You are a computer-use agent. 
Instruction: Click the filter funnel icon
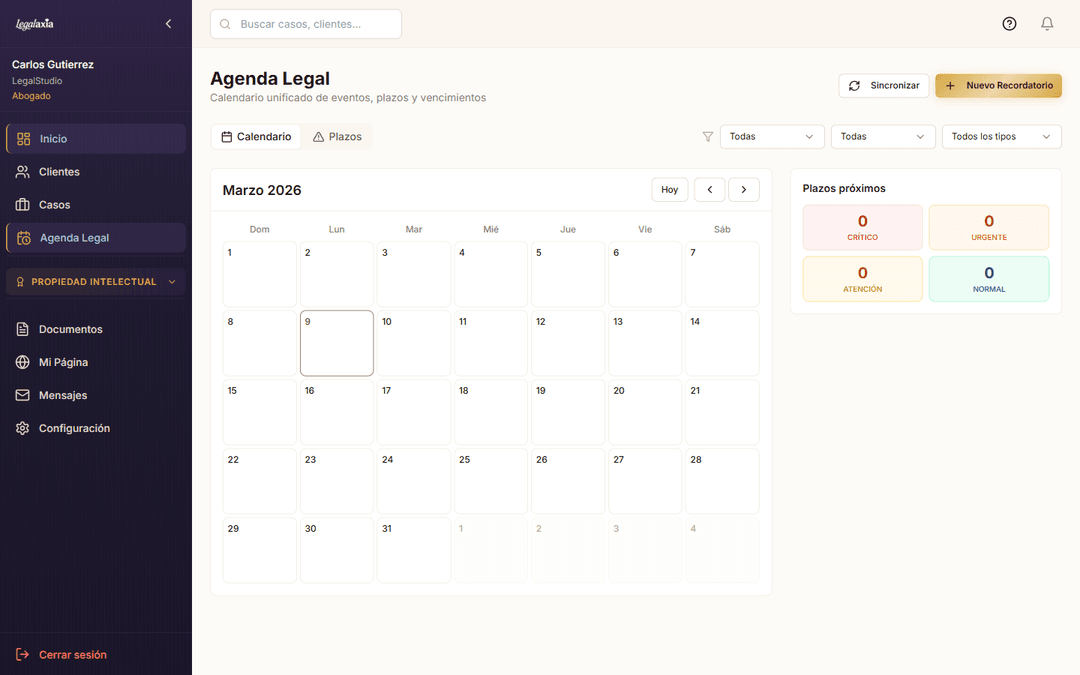(x=708, y=136)
